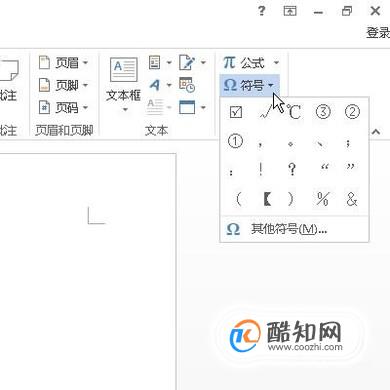This screenshot has height=390, width=390.
Task: Open Word help question mark
Action: coord(262,11)
